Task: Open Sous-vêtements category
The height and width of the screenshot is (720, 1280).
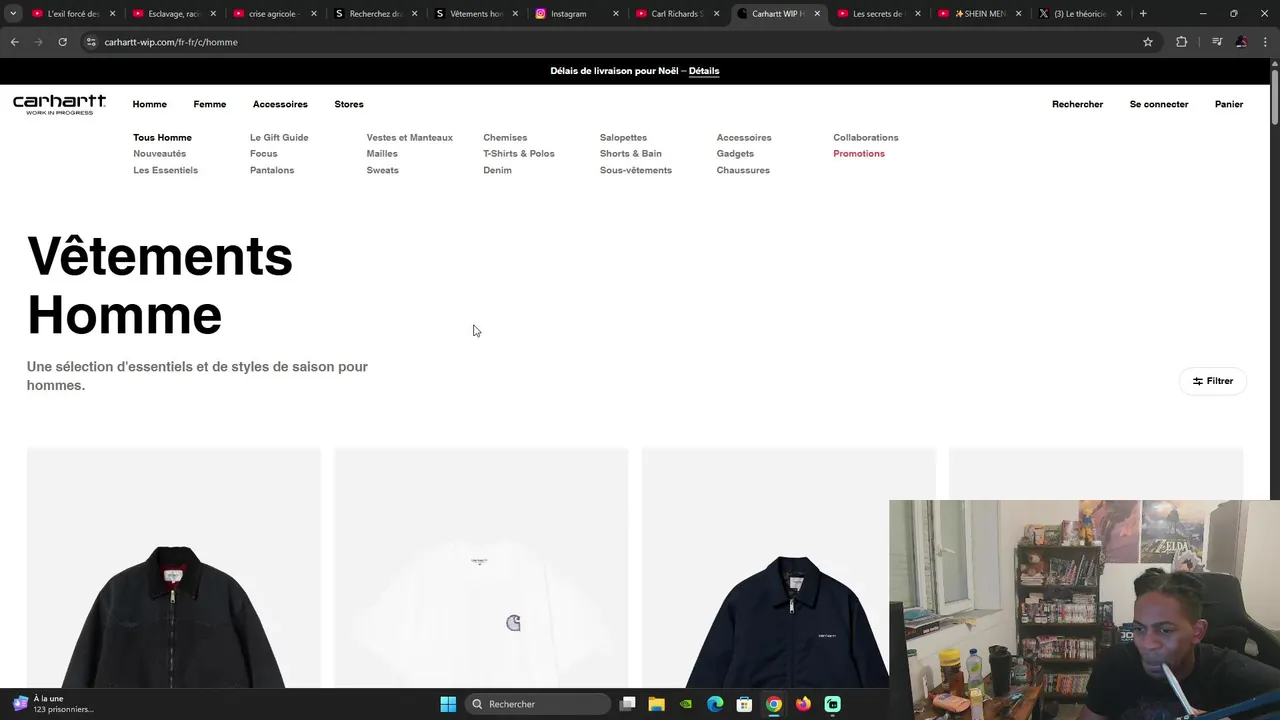Action: coord(636,170)
